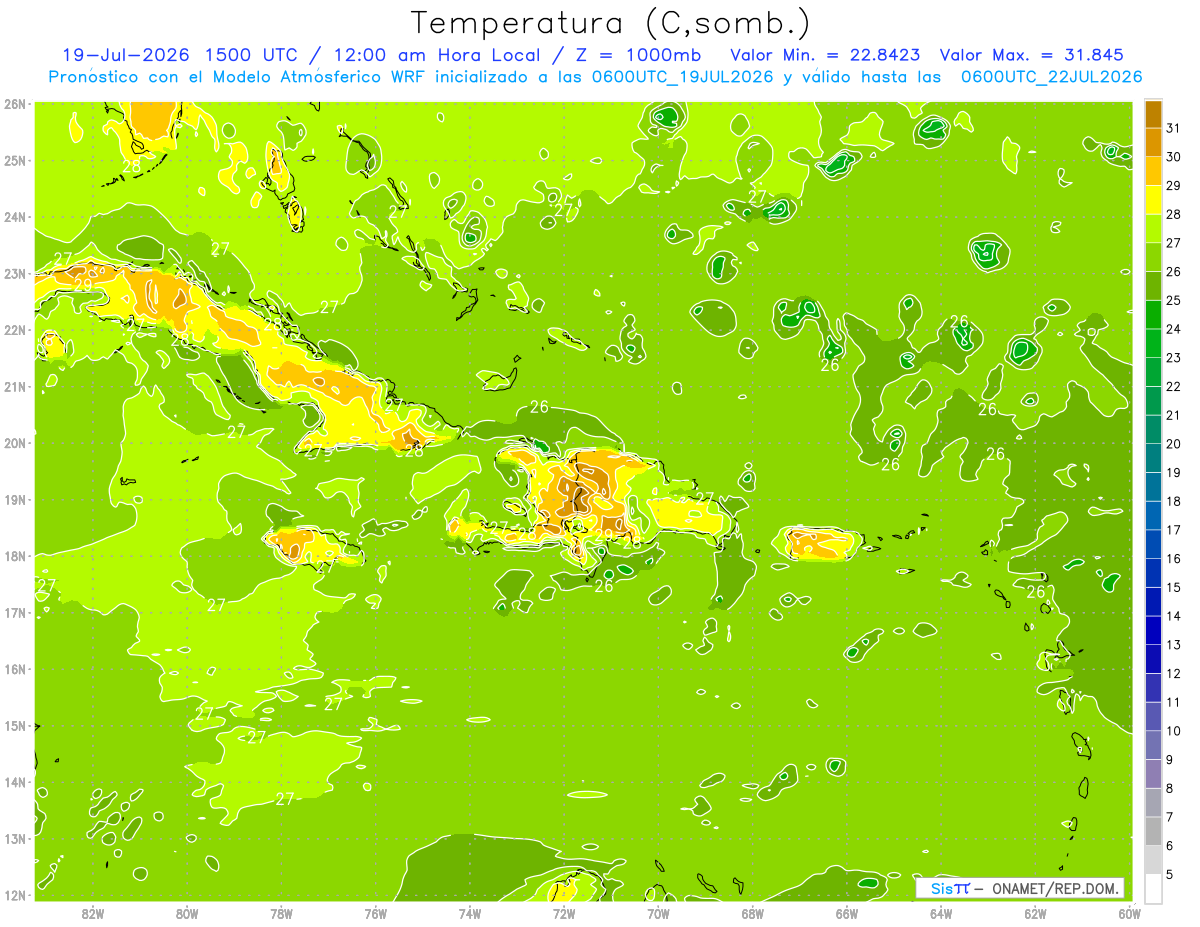Screen dimensions: 1200x927
Task: Click the 82W longitude axis label
Action: (x=92, y=913)
